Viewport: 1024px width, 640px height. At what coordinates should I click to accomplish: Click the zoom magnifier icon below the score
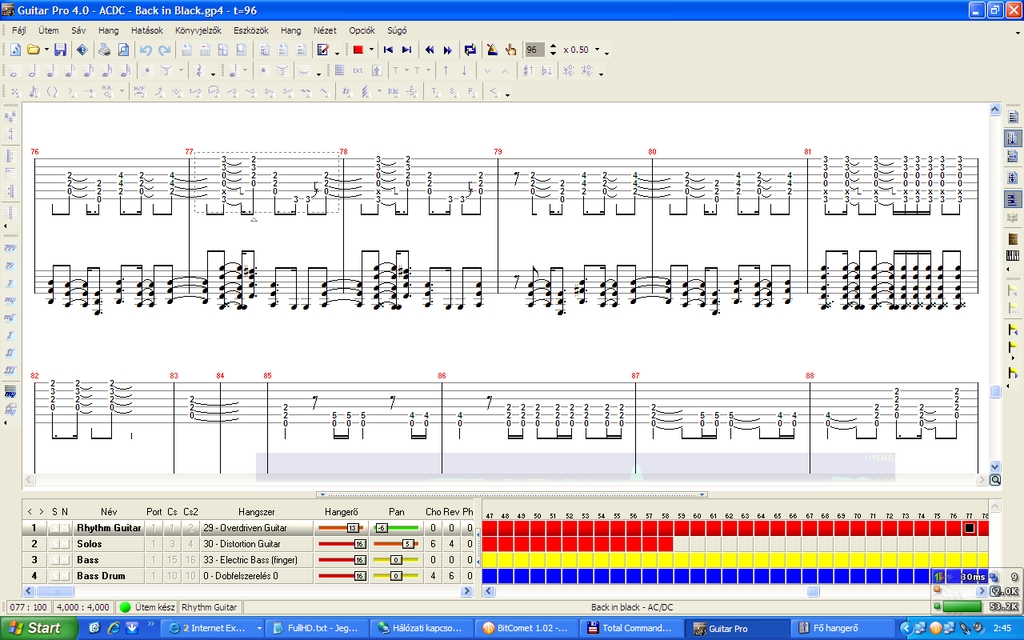995,480
